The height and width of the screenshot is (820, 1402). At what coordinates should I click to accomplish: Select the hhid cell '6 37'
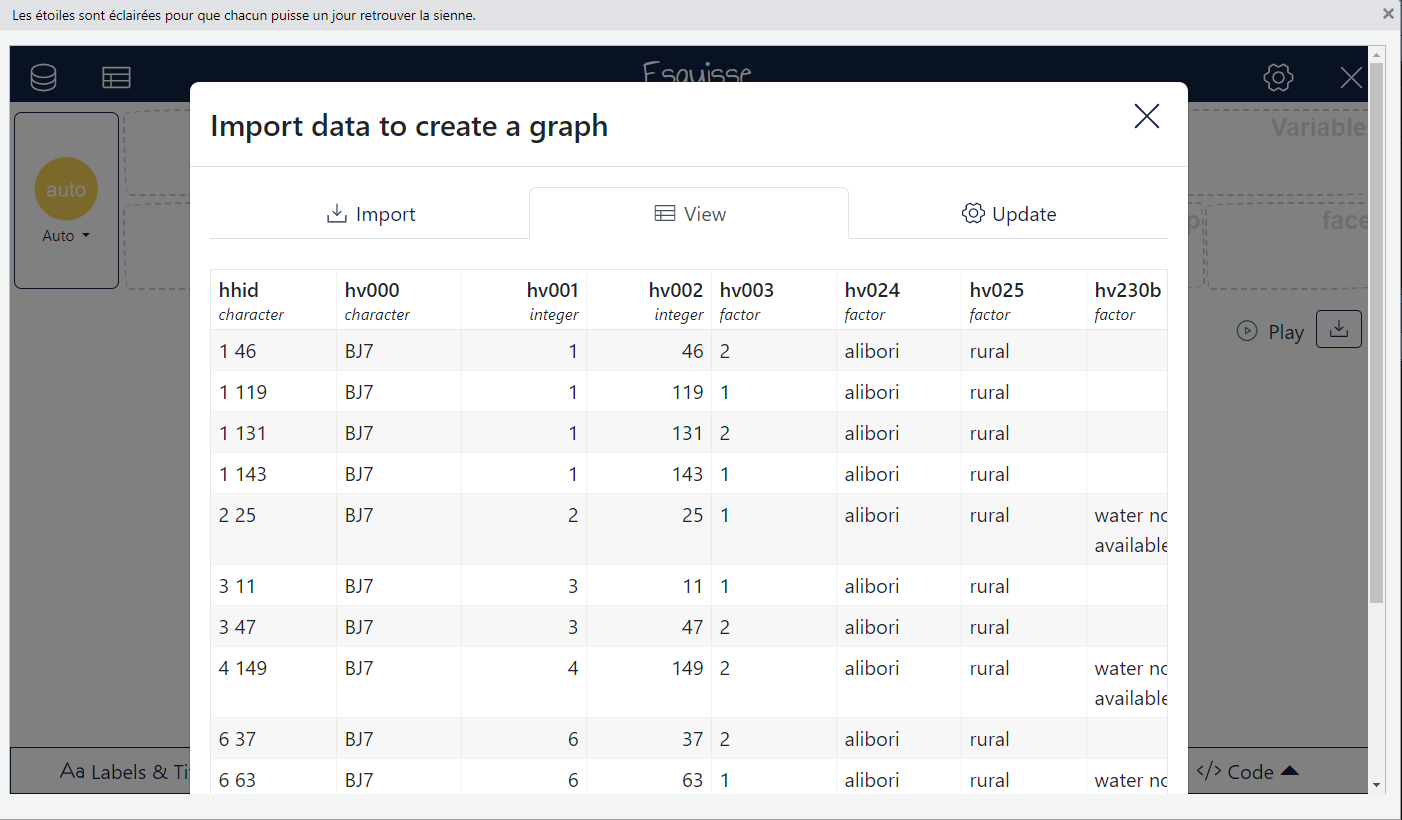tap(273, 739)
